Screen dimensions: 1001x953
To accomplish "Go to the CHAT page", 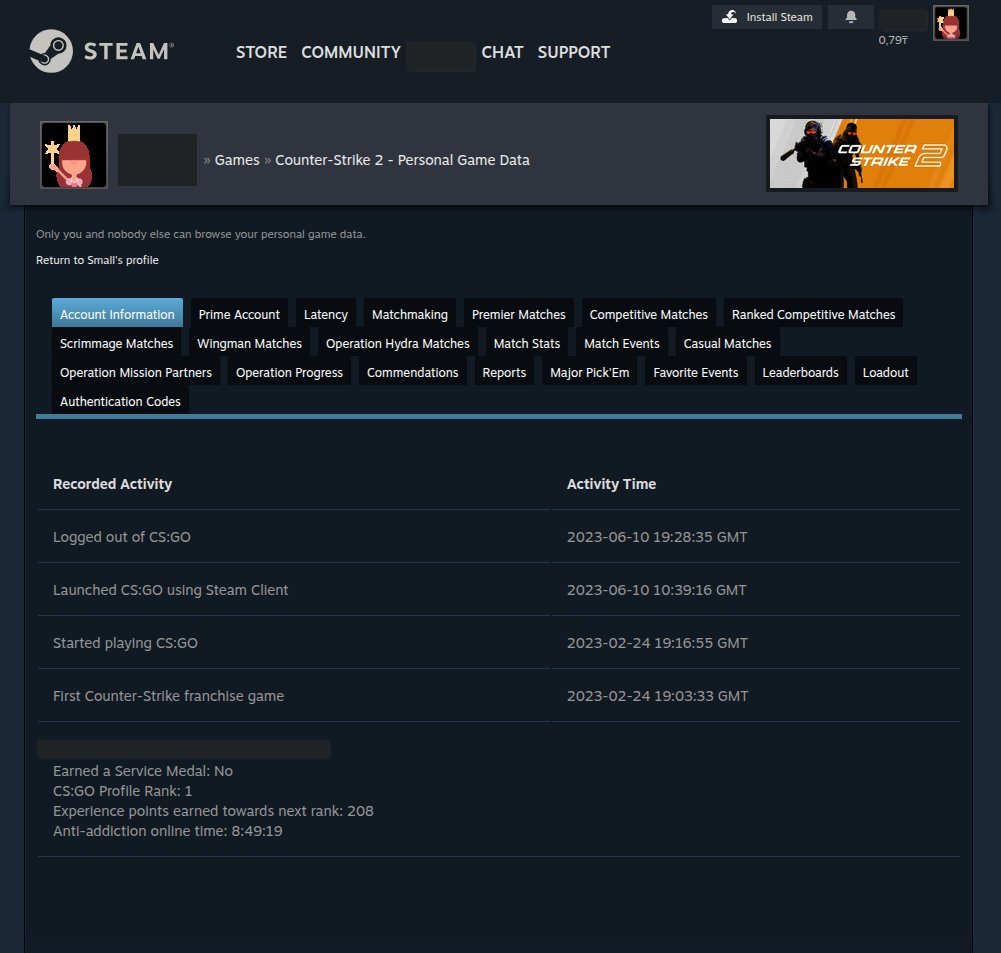I will tap(502, 52).
